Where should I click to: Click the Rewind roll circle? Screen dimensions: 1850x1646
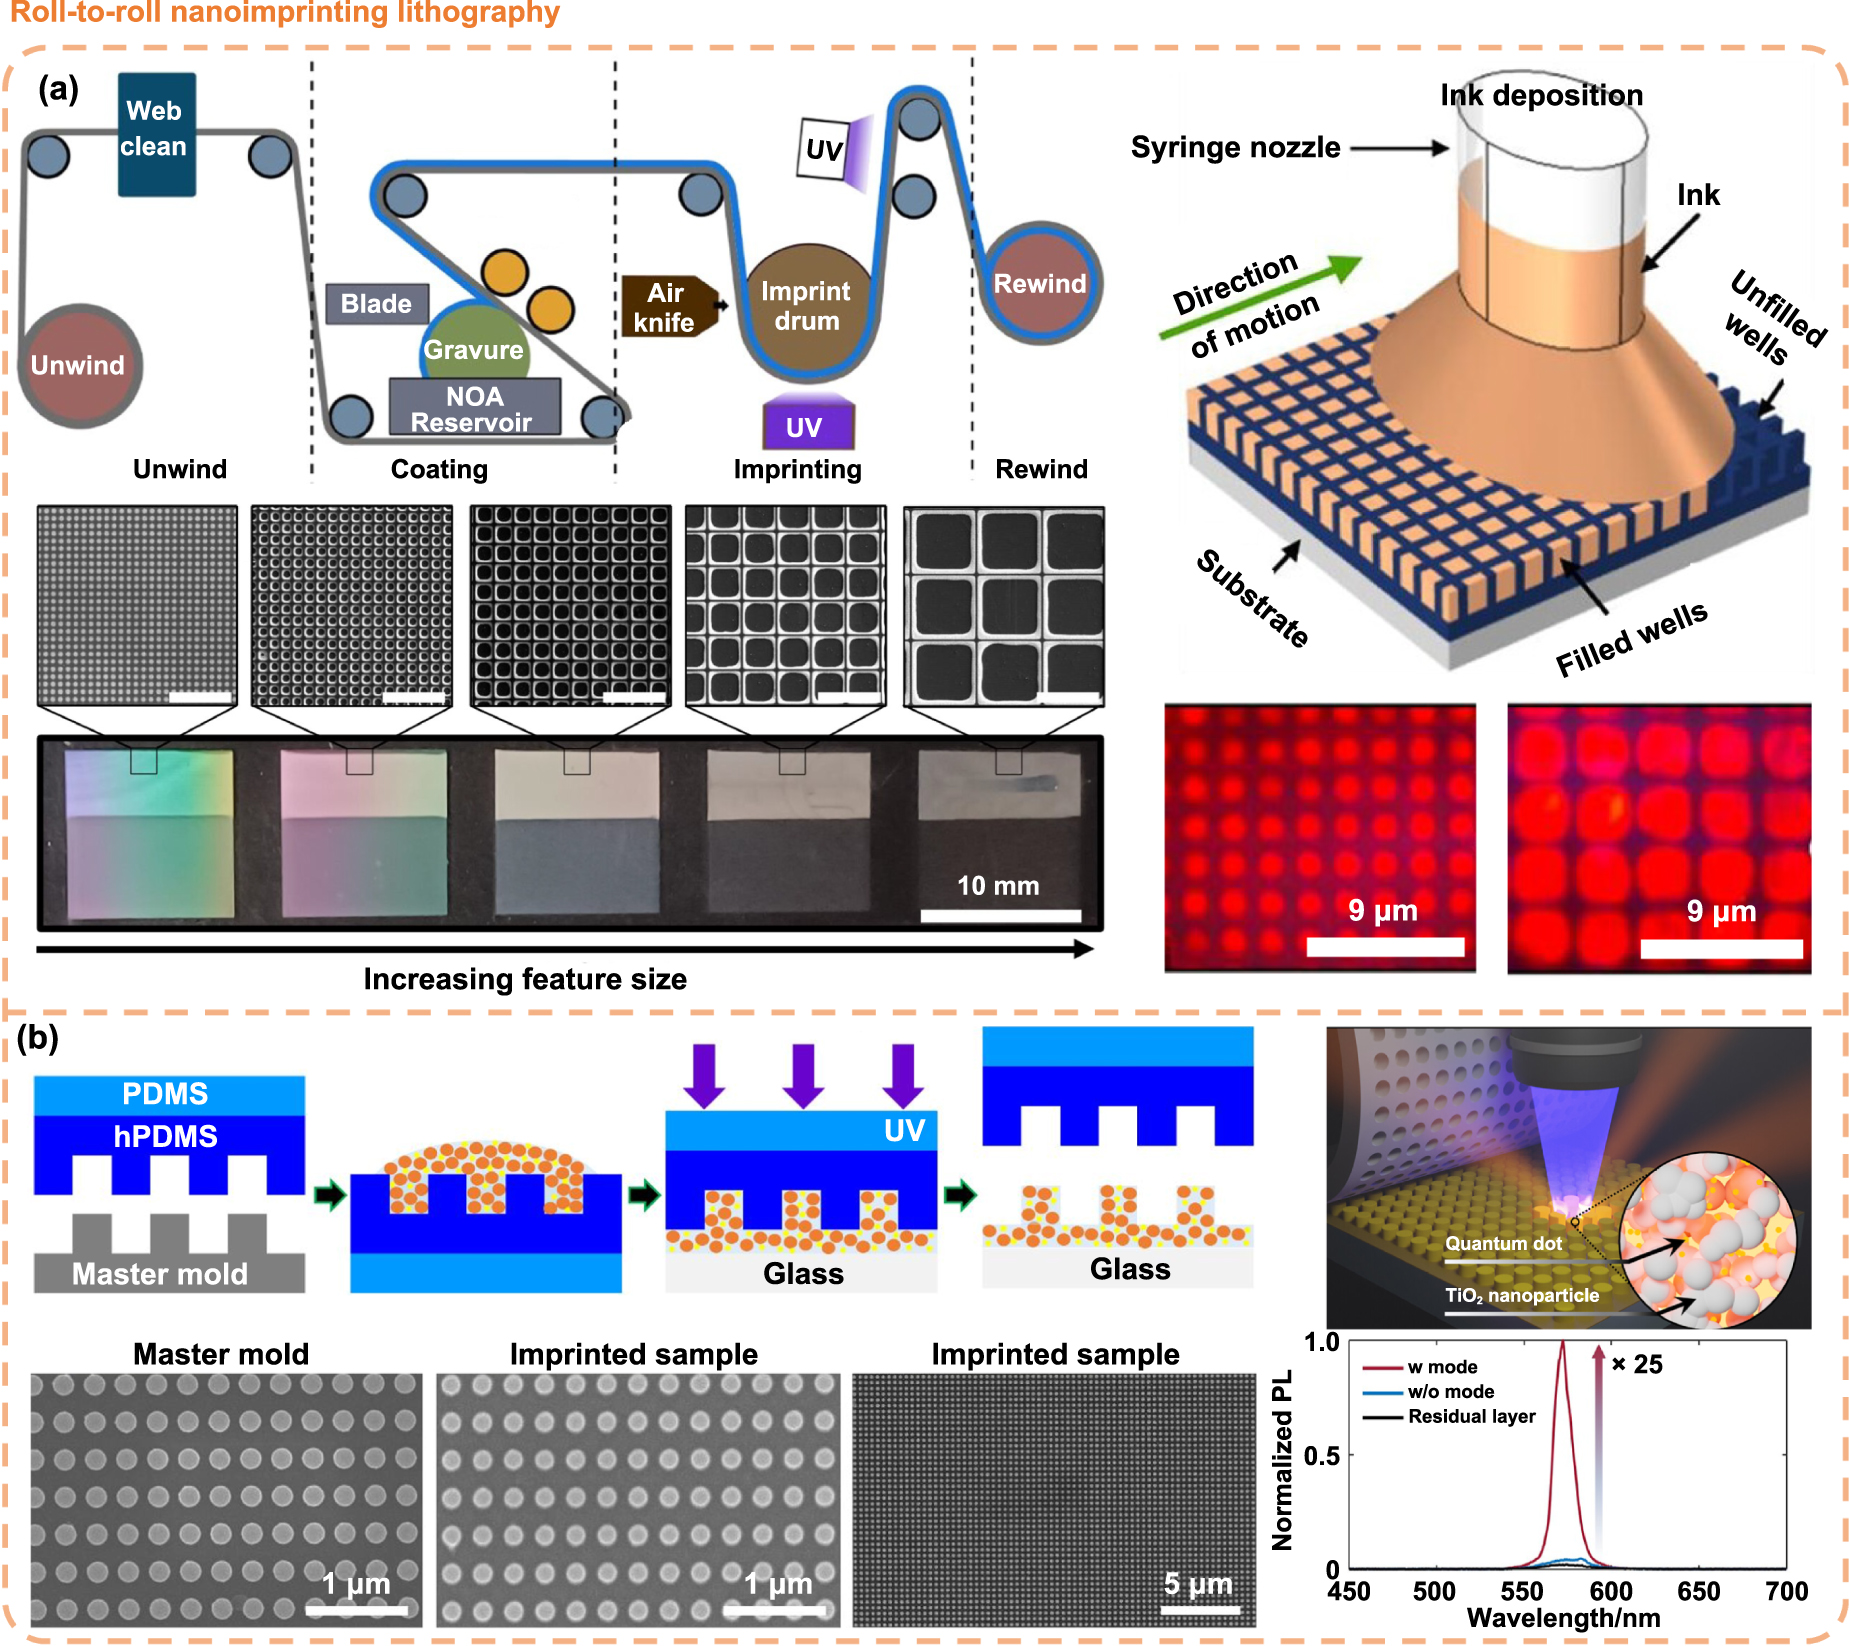(1040, 283)
